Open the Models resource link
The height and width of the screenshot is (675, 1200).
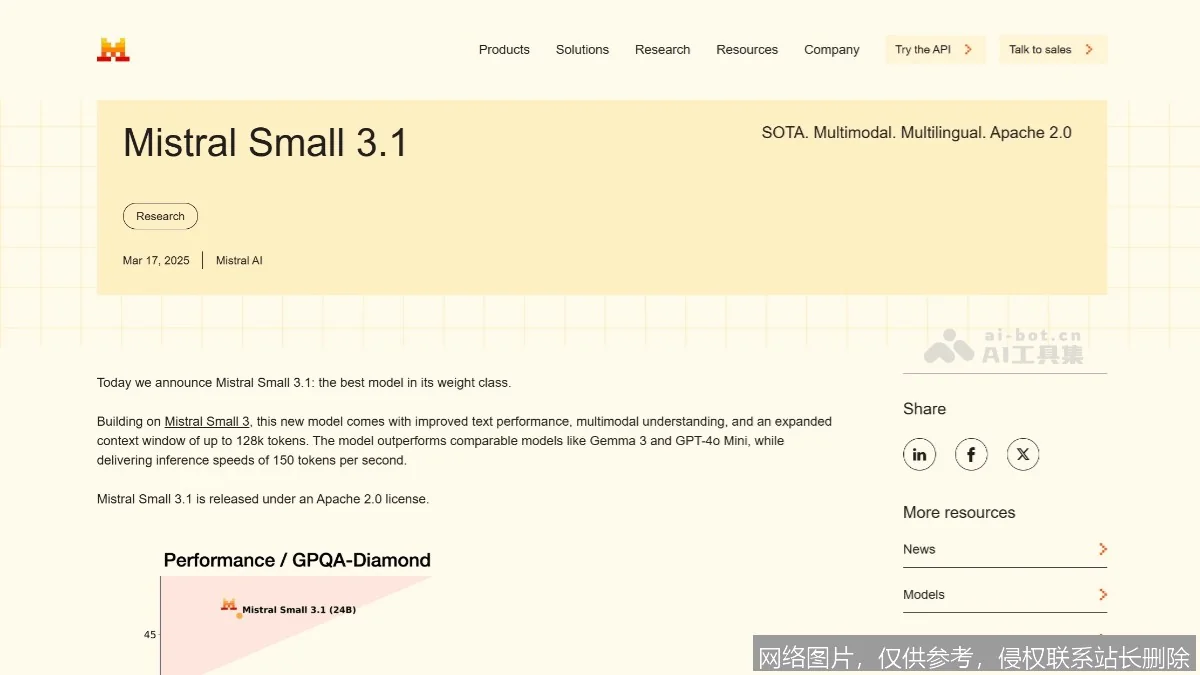click(1005, 594)
